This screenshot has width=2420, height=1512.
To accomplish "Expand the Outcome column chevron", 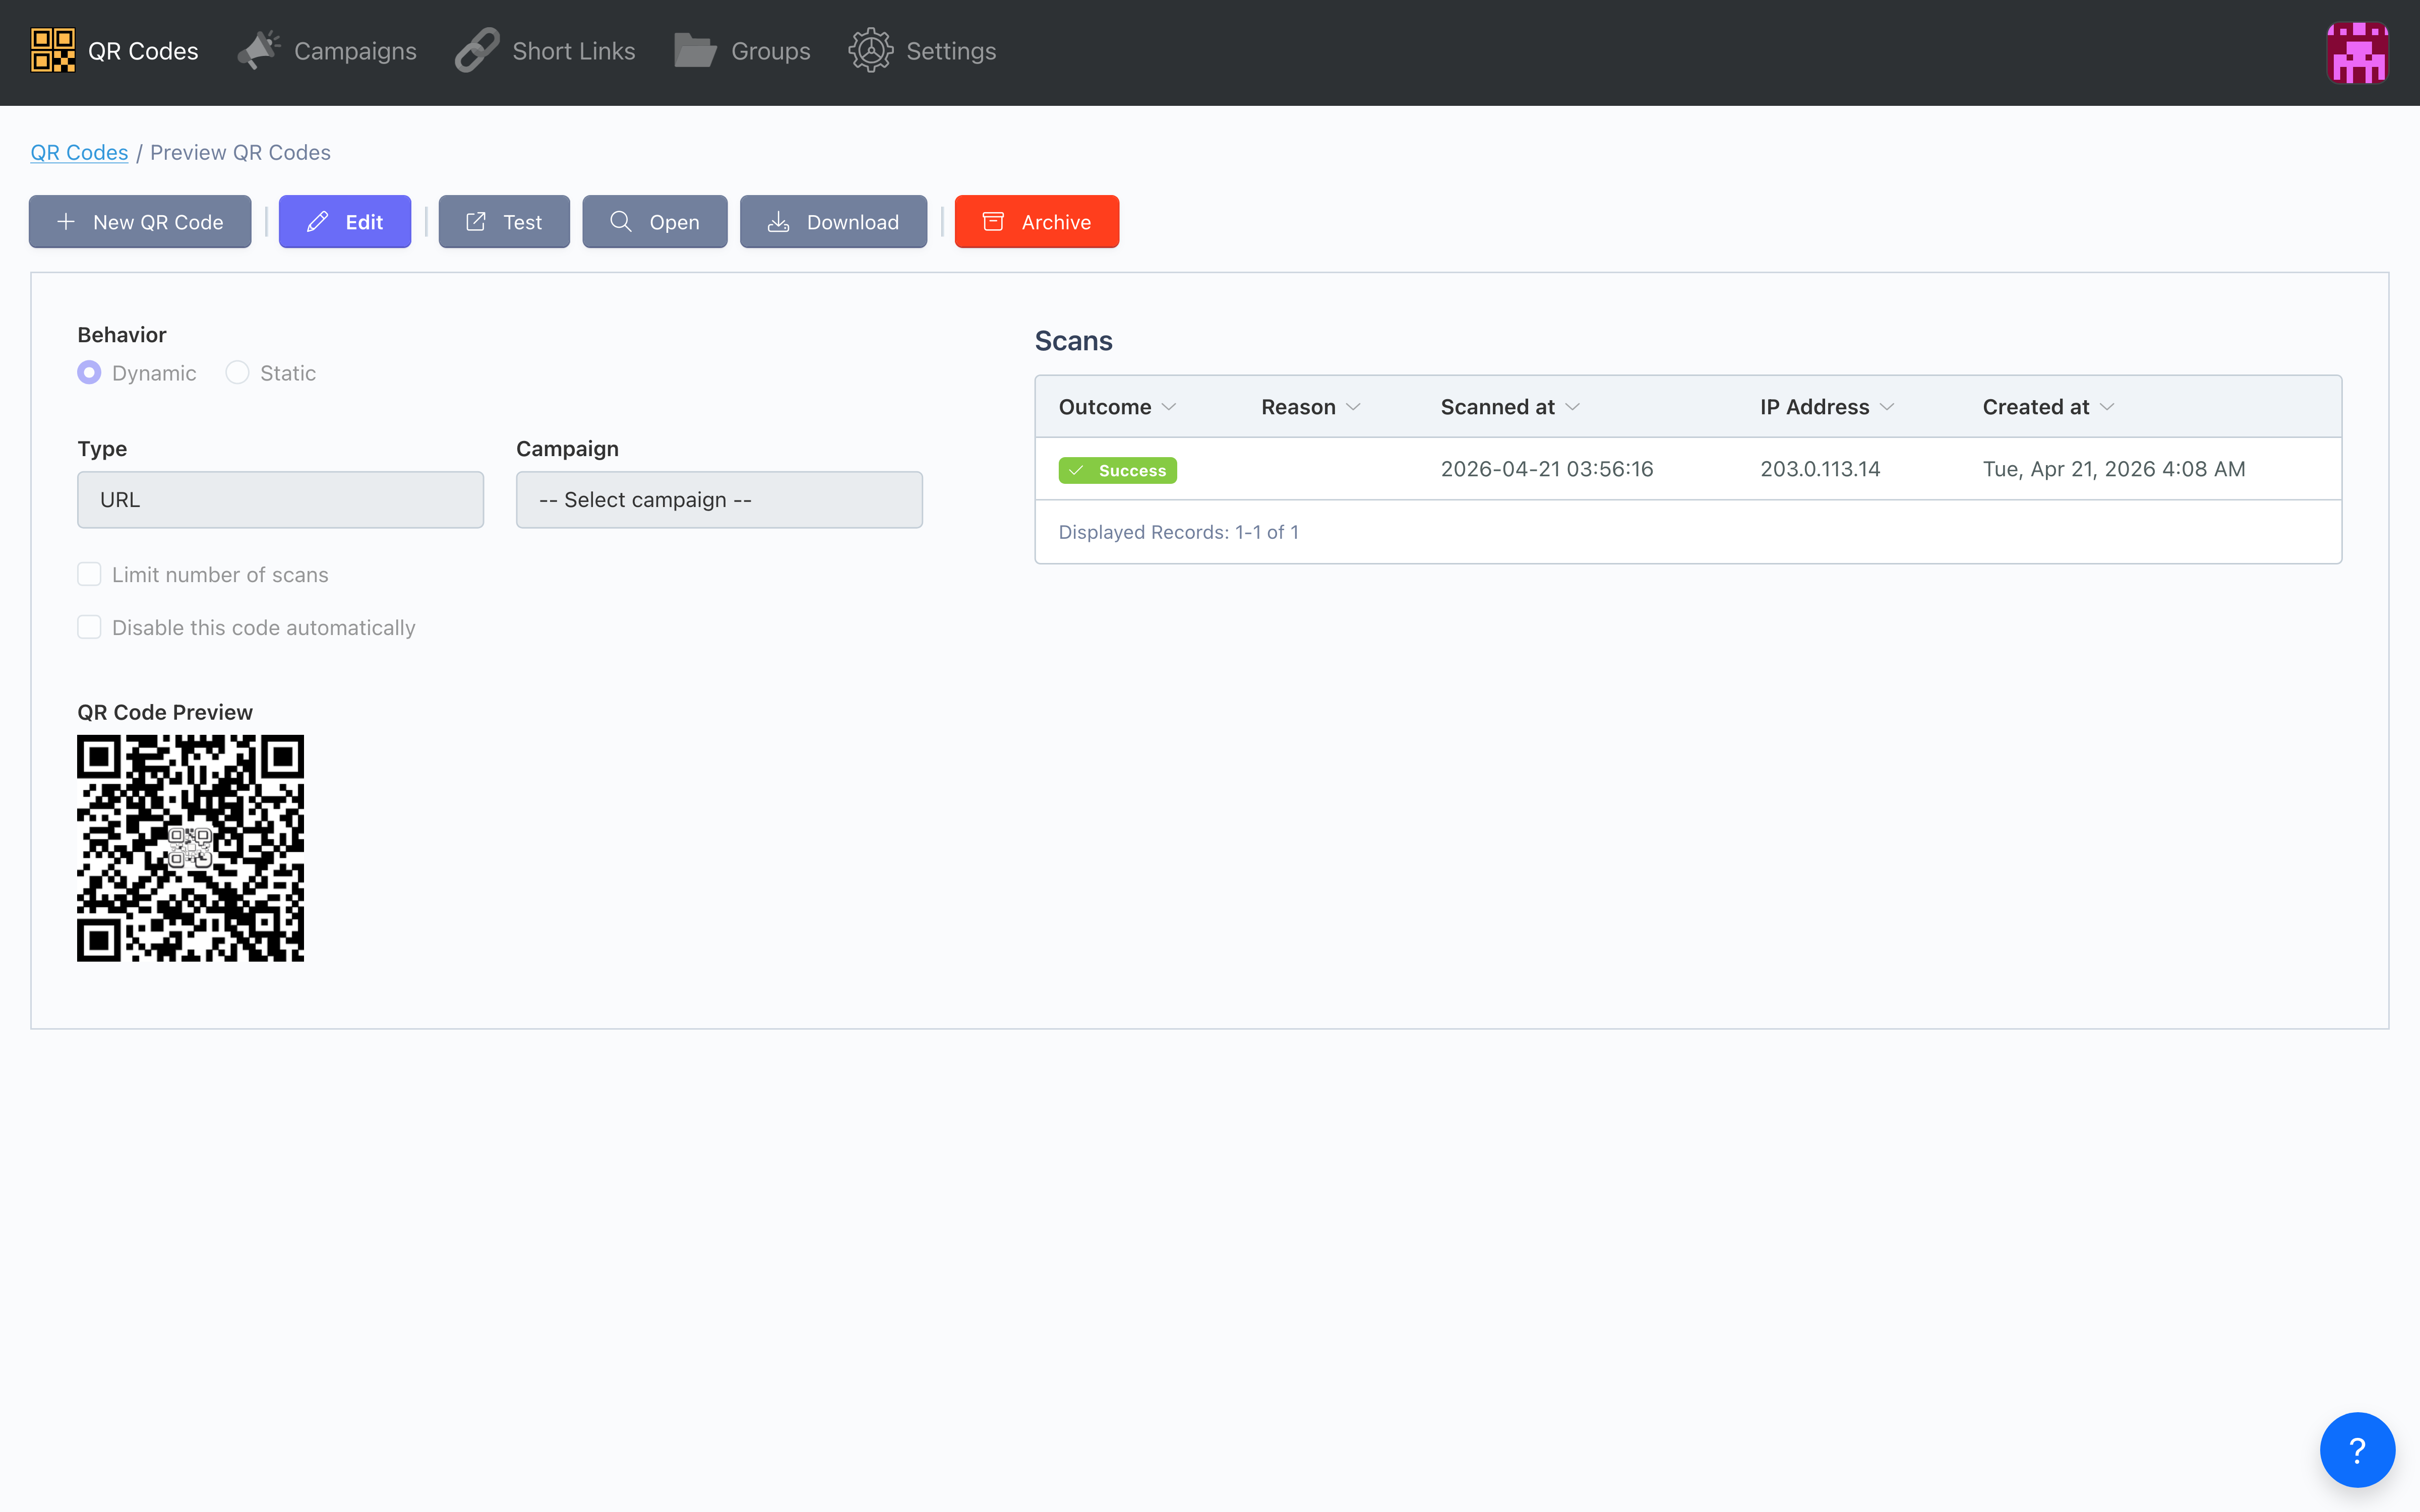I will [x=1169, y=407].
